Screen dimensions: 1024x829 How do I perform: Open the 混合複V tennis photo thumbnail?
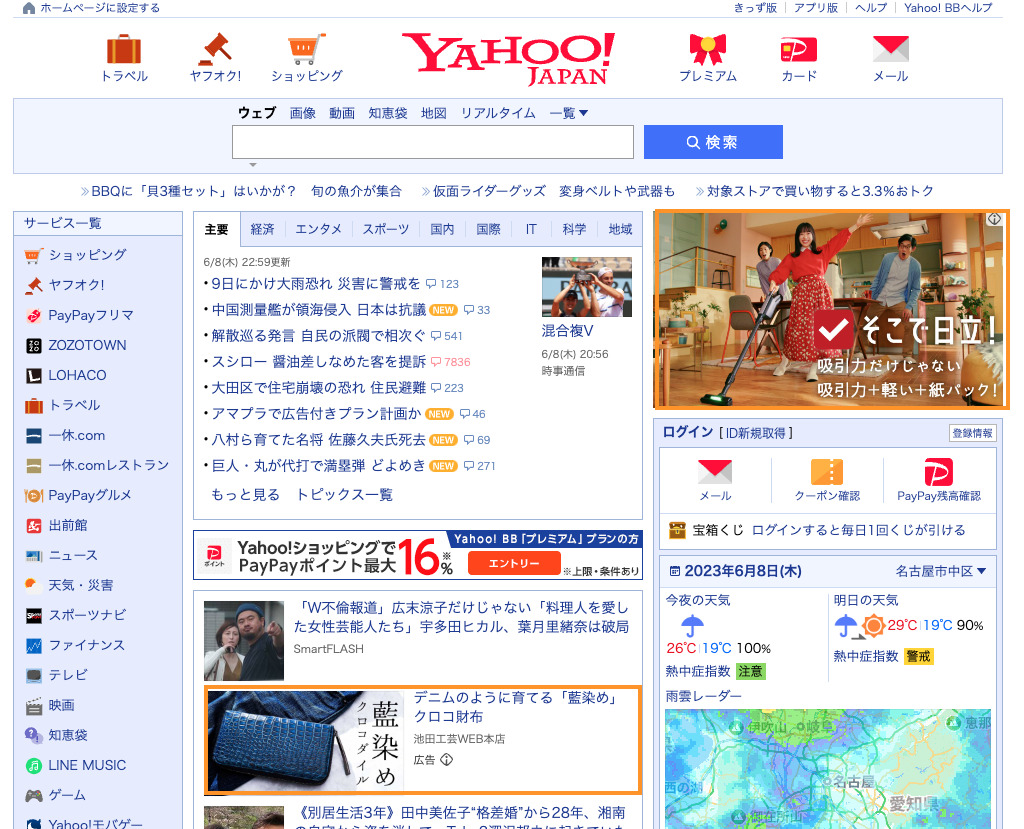[x=586, y=287]
